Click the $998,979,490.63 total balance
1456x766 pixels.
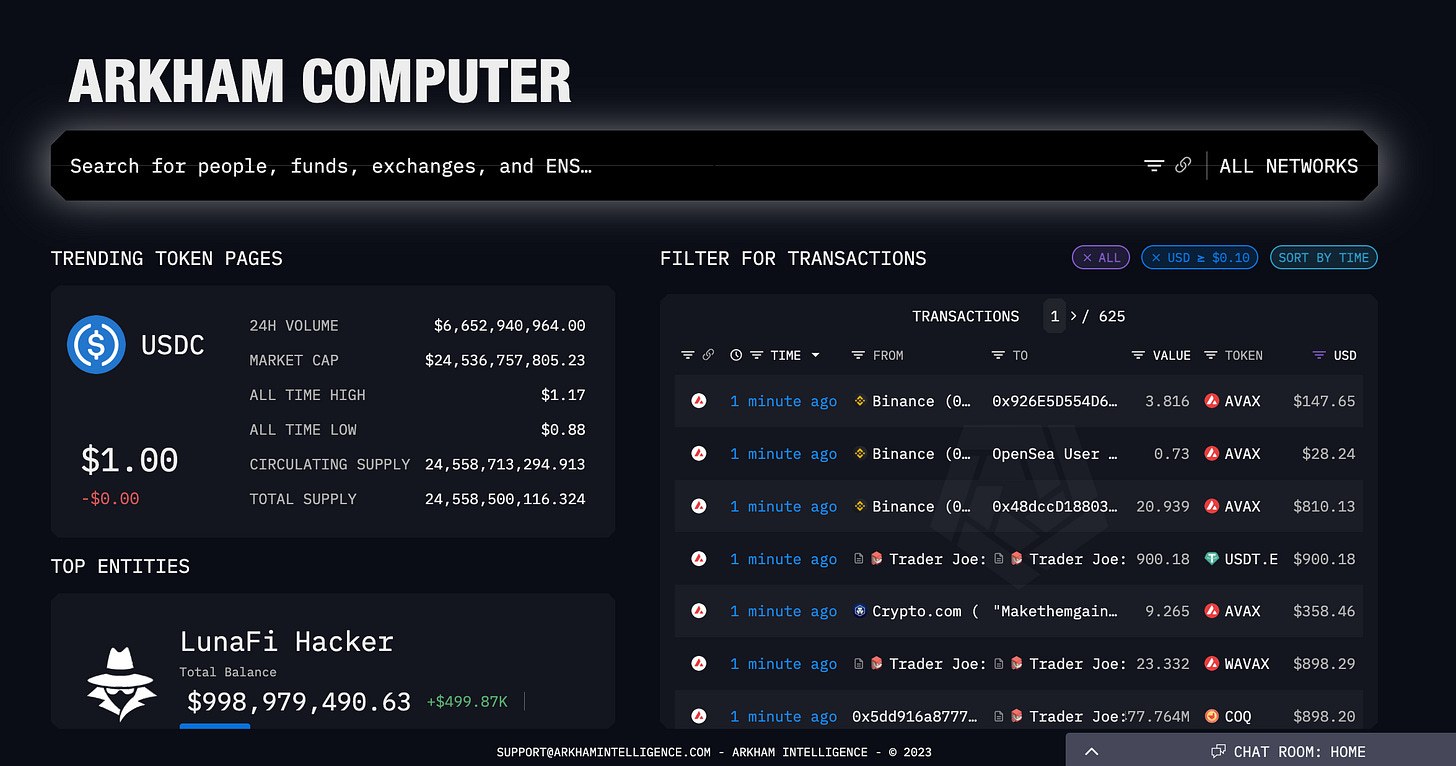tap(299, 702)
